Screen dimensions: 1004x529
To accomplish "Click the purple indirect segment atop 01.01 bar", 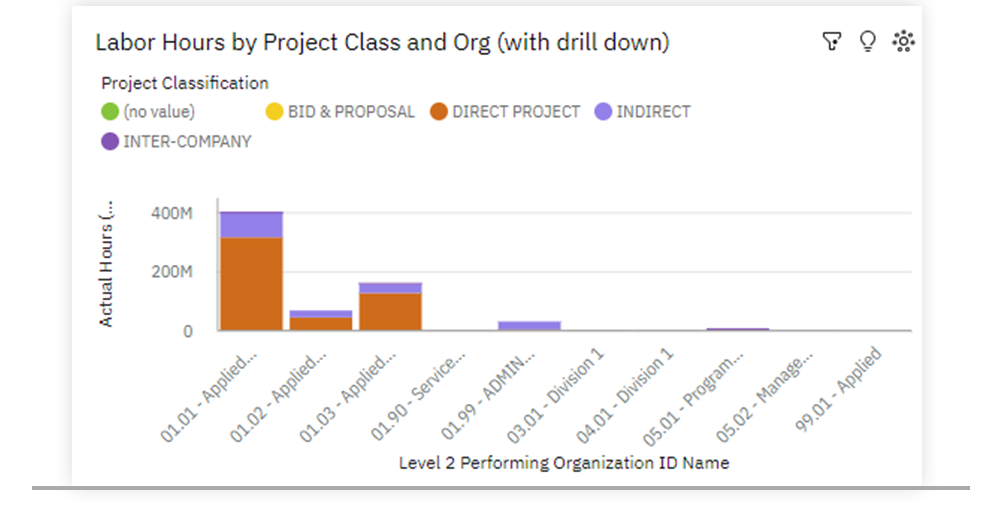I will (251, 224).
